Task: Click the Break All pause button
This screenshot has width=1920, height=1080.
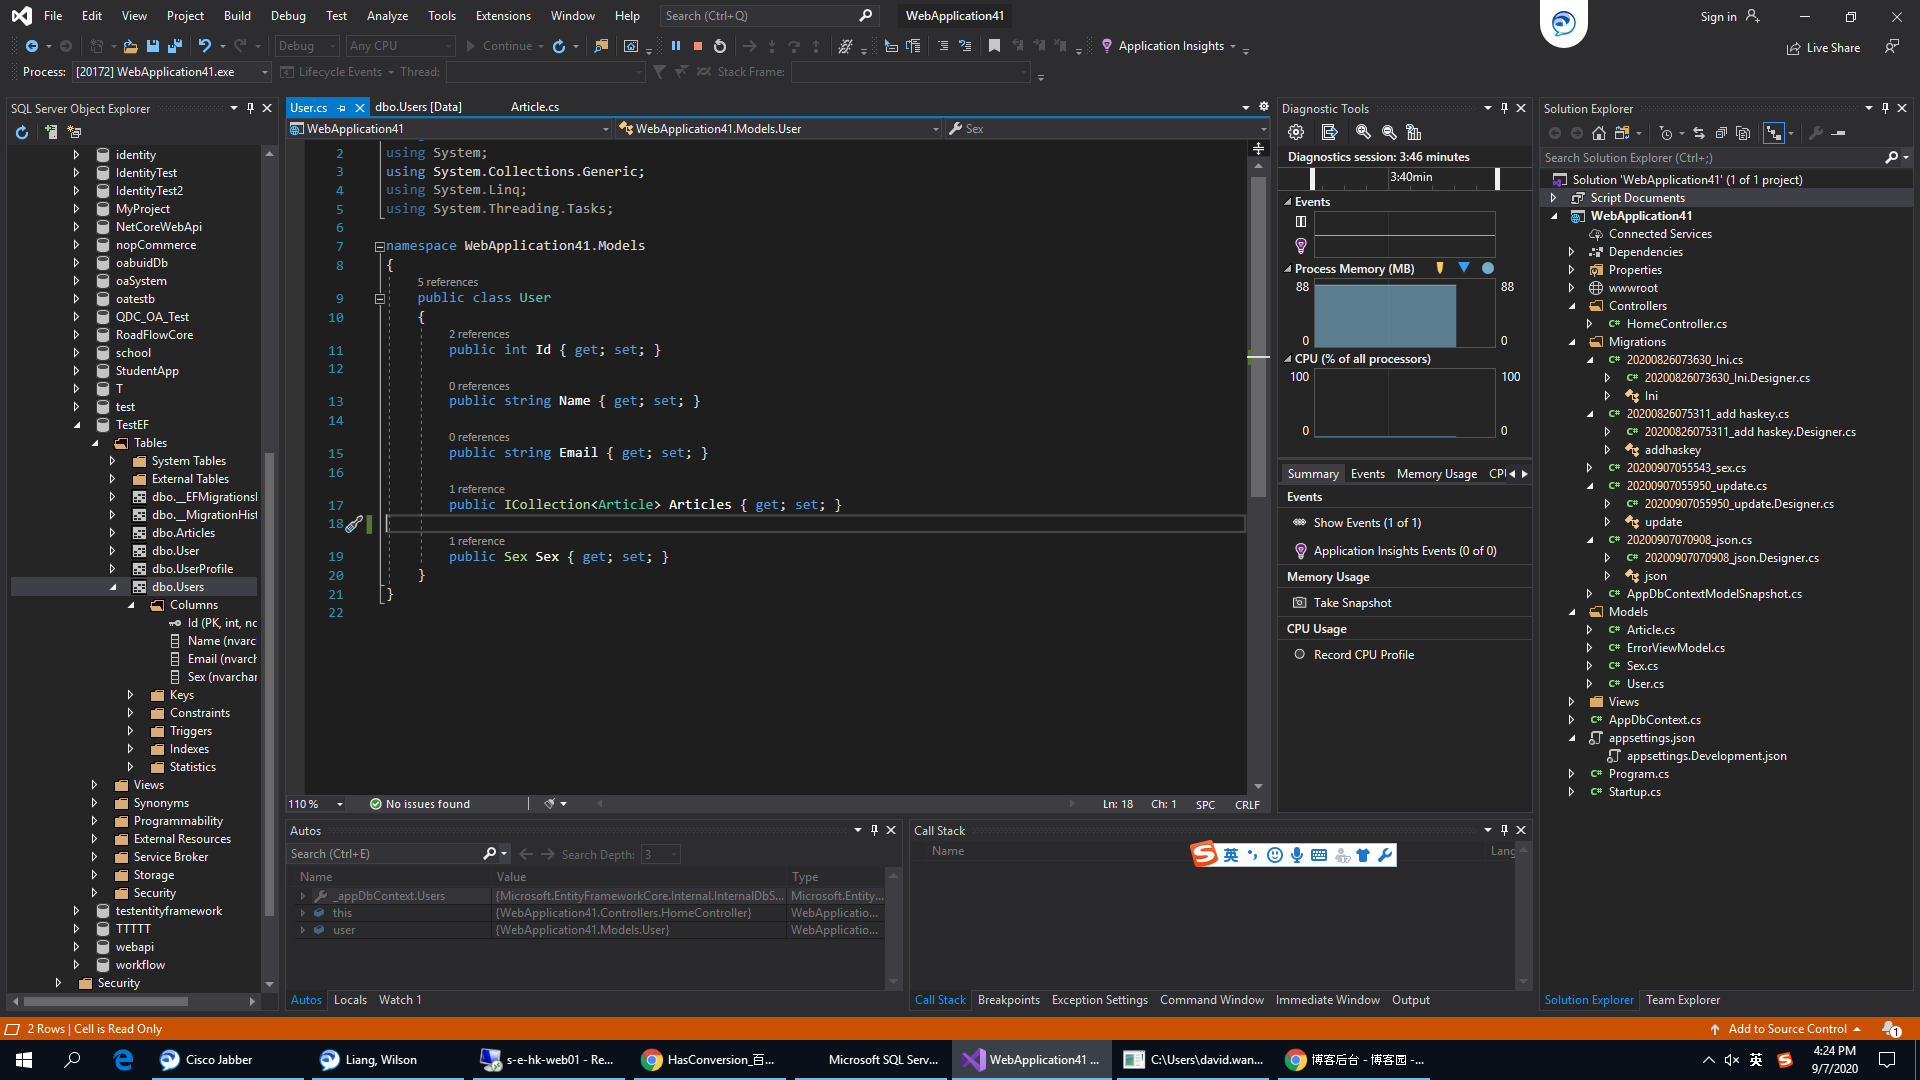Action: click(x=676, y=46)
